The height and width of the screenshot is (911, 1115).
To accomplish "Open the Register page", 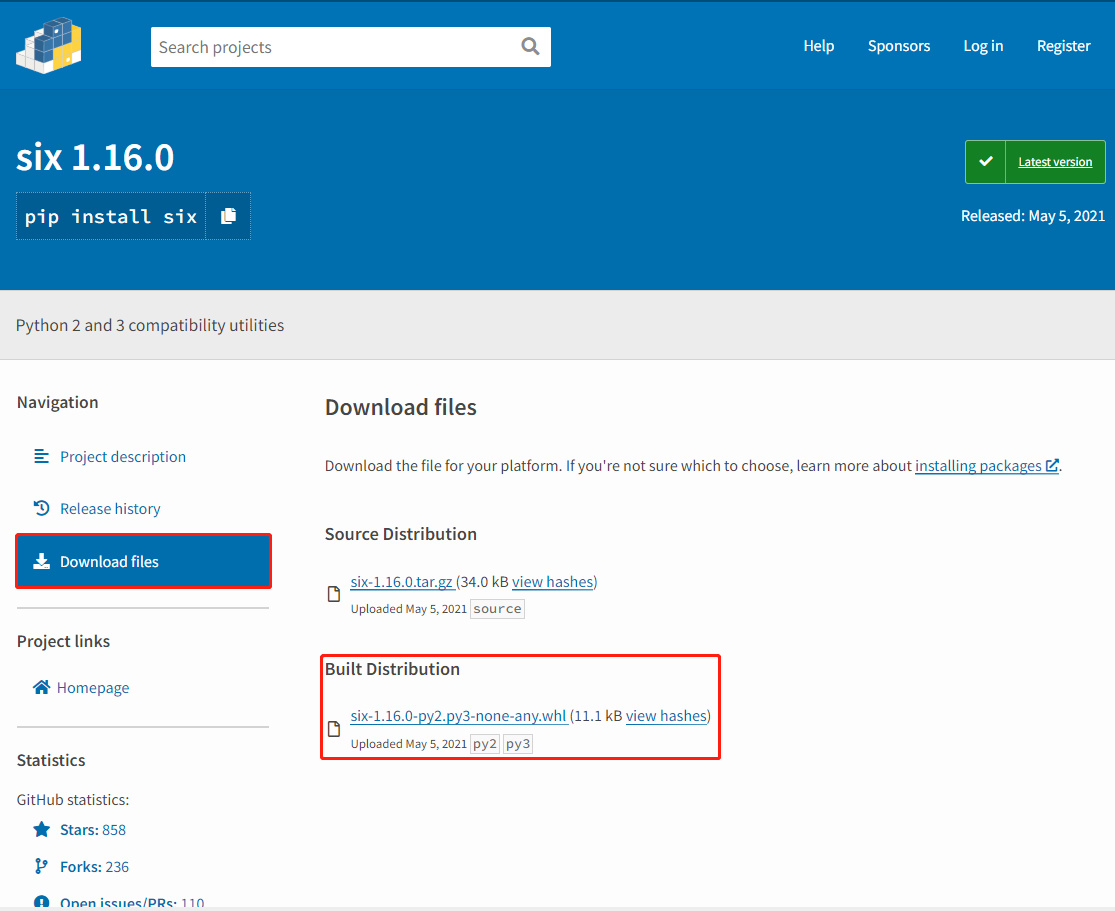I will [x=1063, y=46].
